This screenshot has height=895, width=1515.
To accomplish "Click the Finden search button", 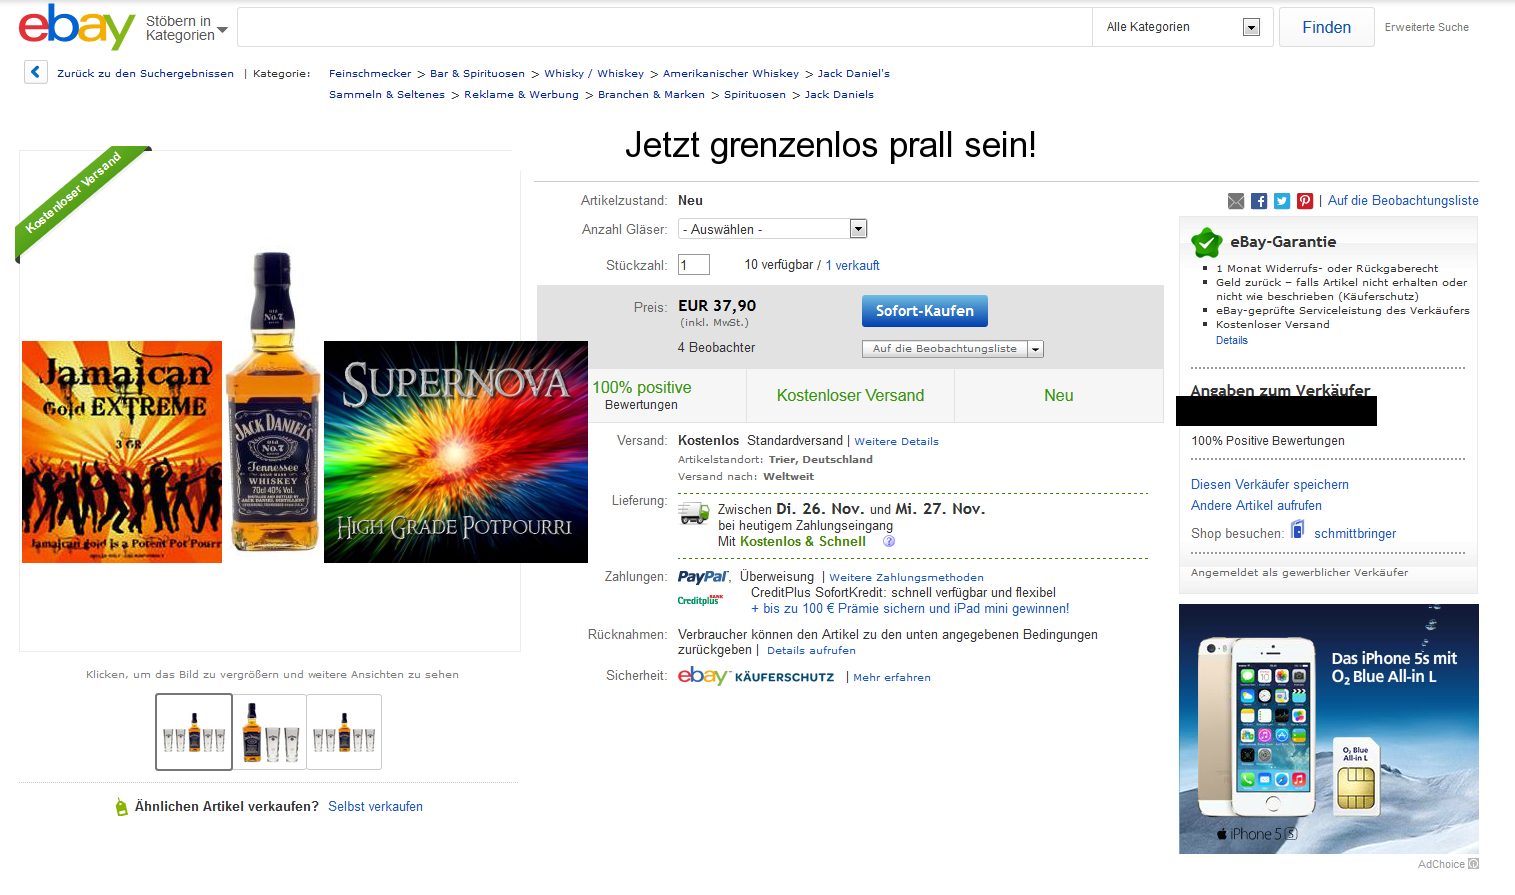I will click(1326, 27).
